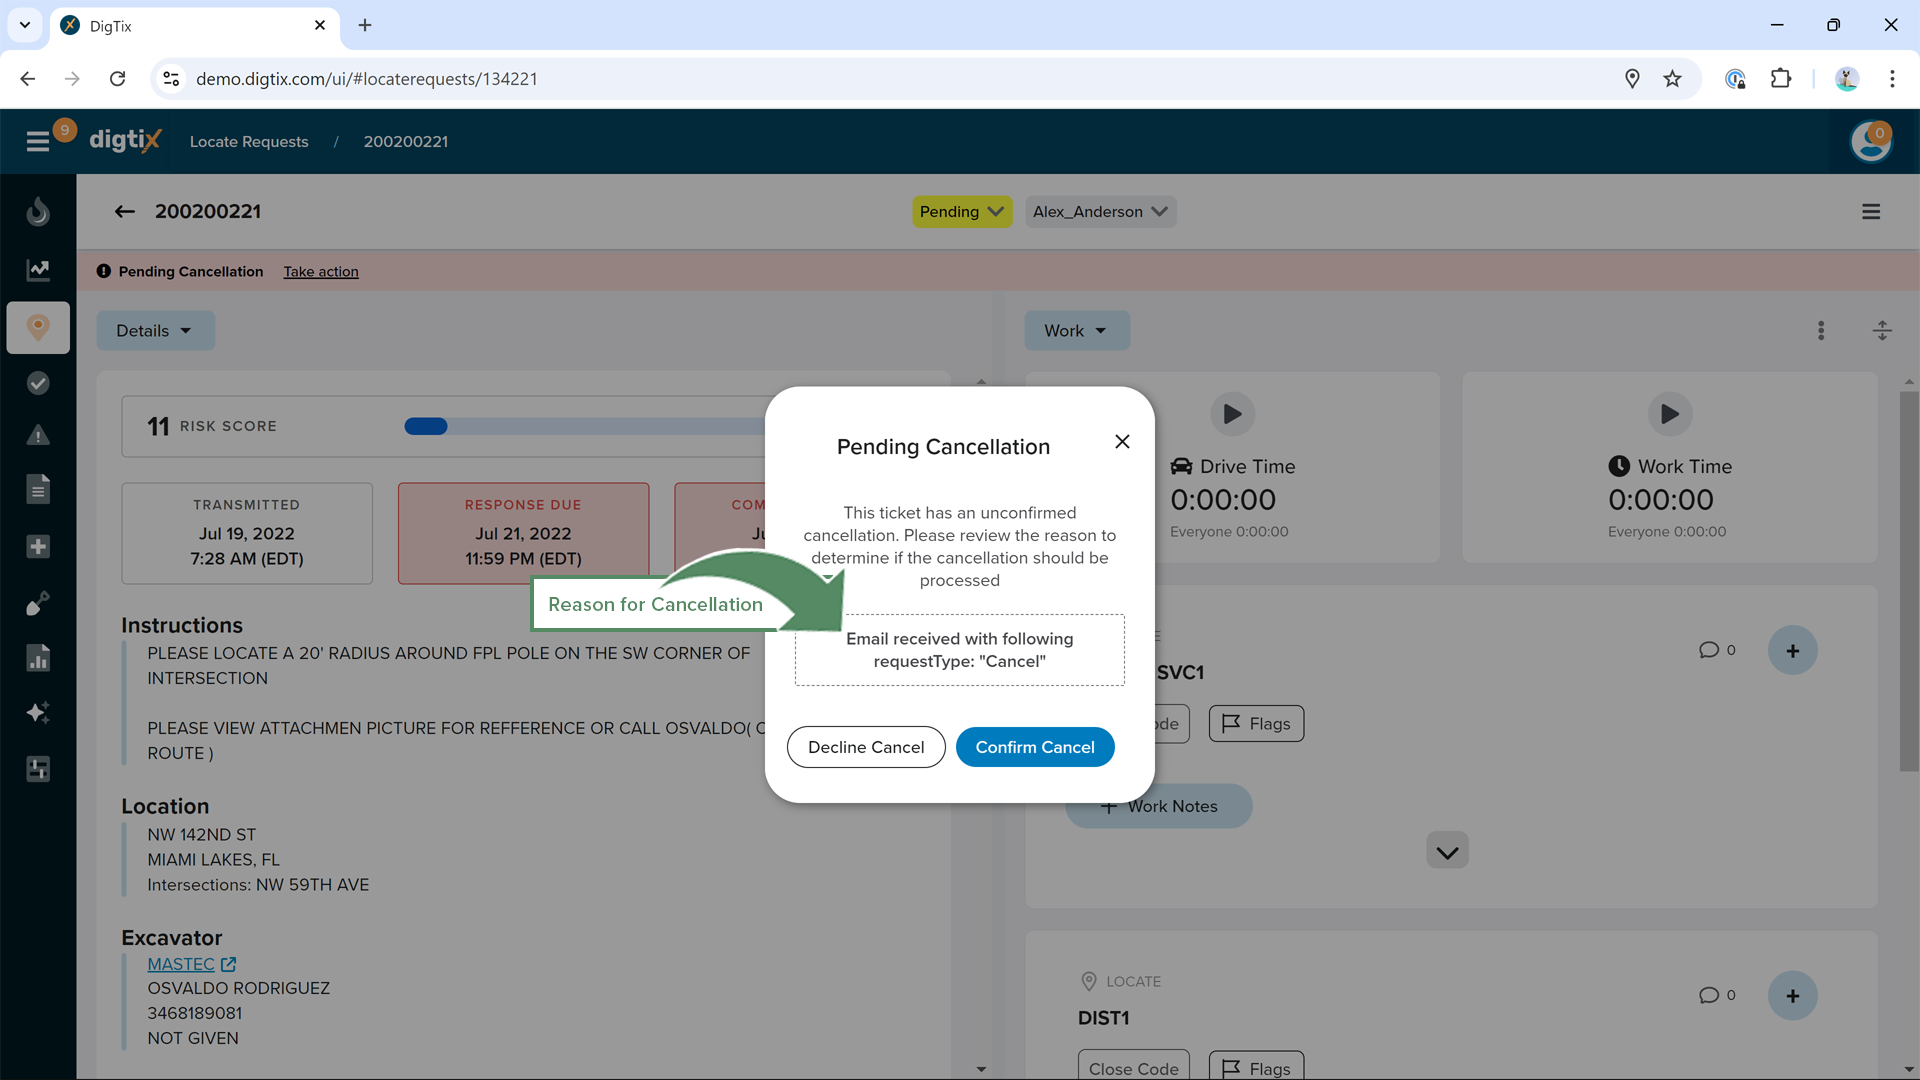Screen dimensions: 1920x1080
Task: Click the flame icon in the sidebar
Action: tap(38, 212)
